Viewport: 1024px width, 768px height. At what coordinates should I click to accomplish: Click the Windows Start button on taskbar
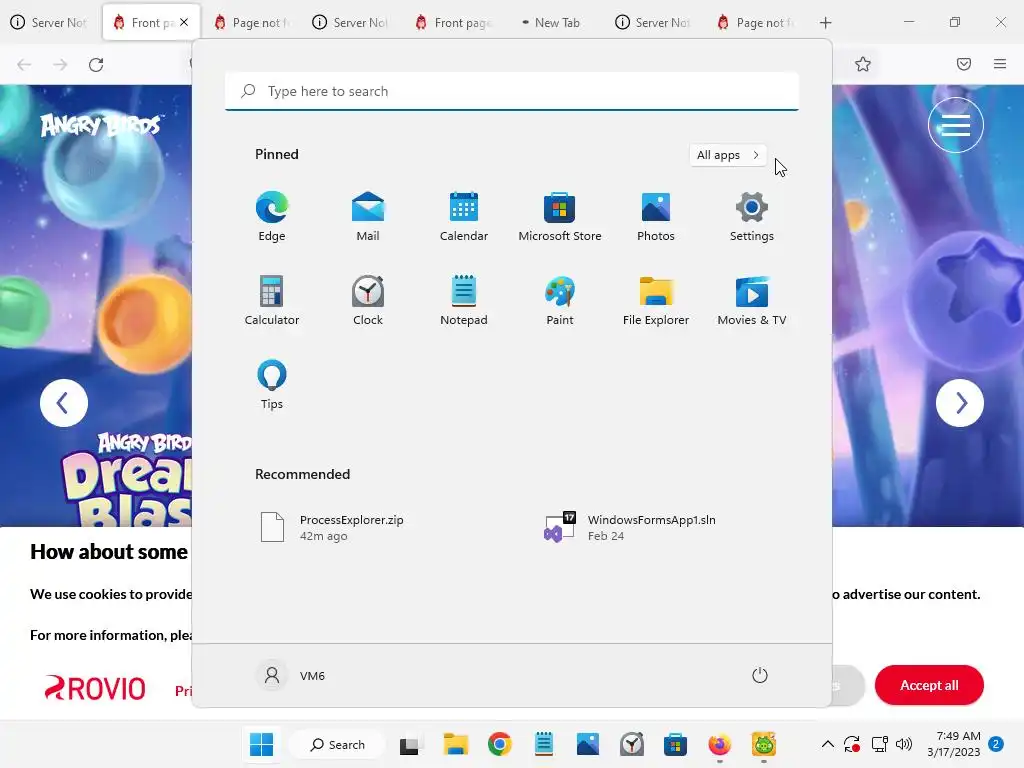point(262,744)
